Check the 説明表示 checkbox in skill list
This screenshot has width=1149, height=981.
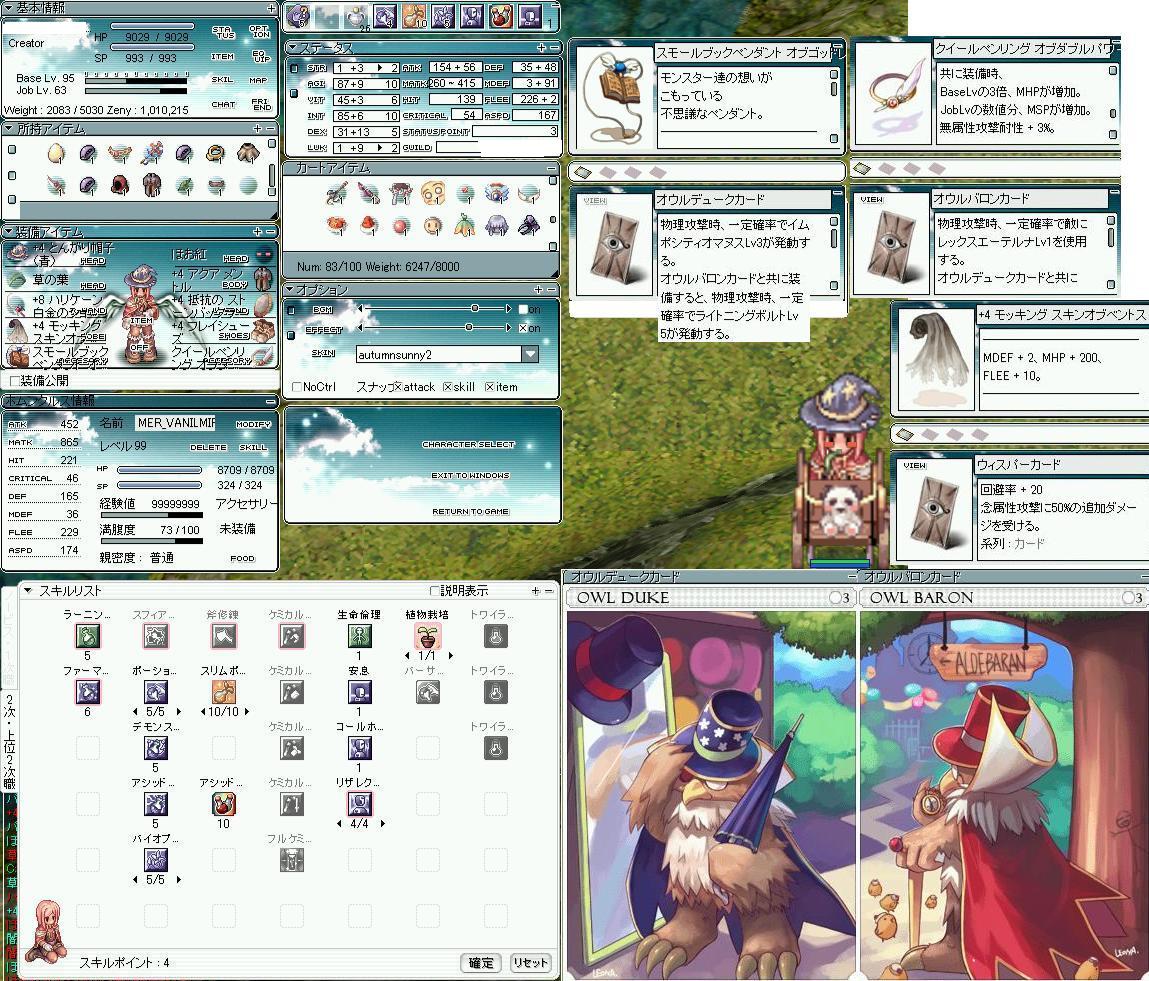435,591
